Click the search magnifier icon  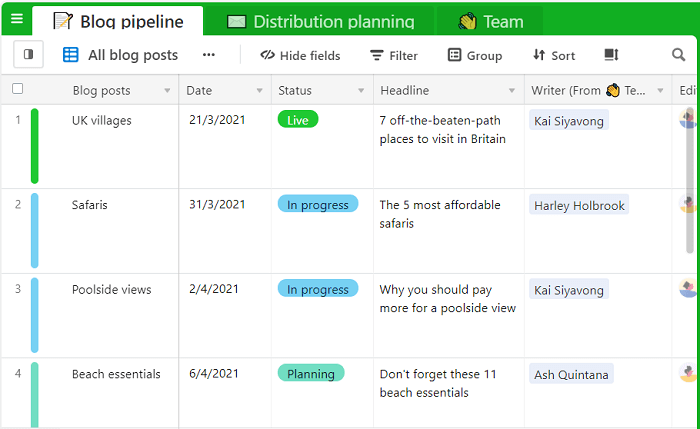679,55
